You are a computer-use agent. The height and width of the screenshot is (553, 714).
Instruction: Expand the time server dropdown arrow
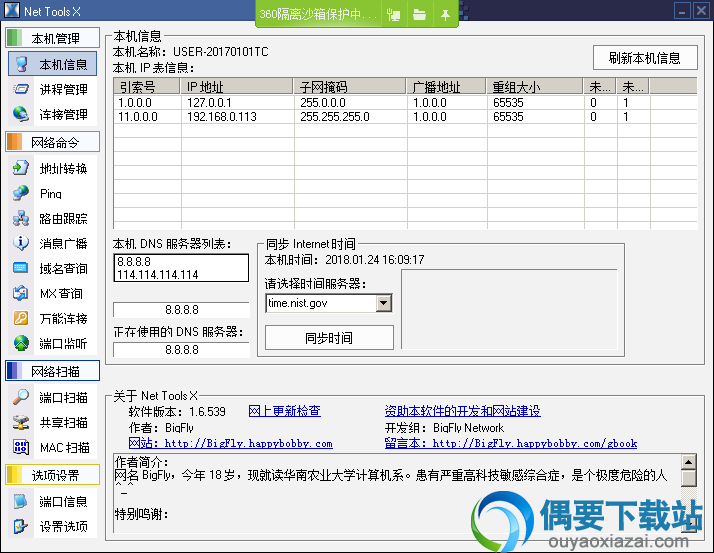pos(384,303)
